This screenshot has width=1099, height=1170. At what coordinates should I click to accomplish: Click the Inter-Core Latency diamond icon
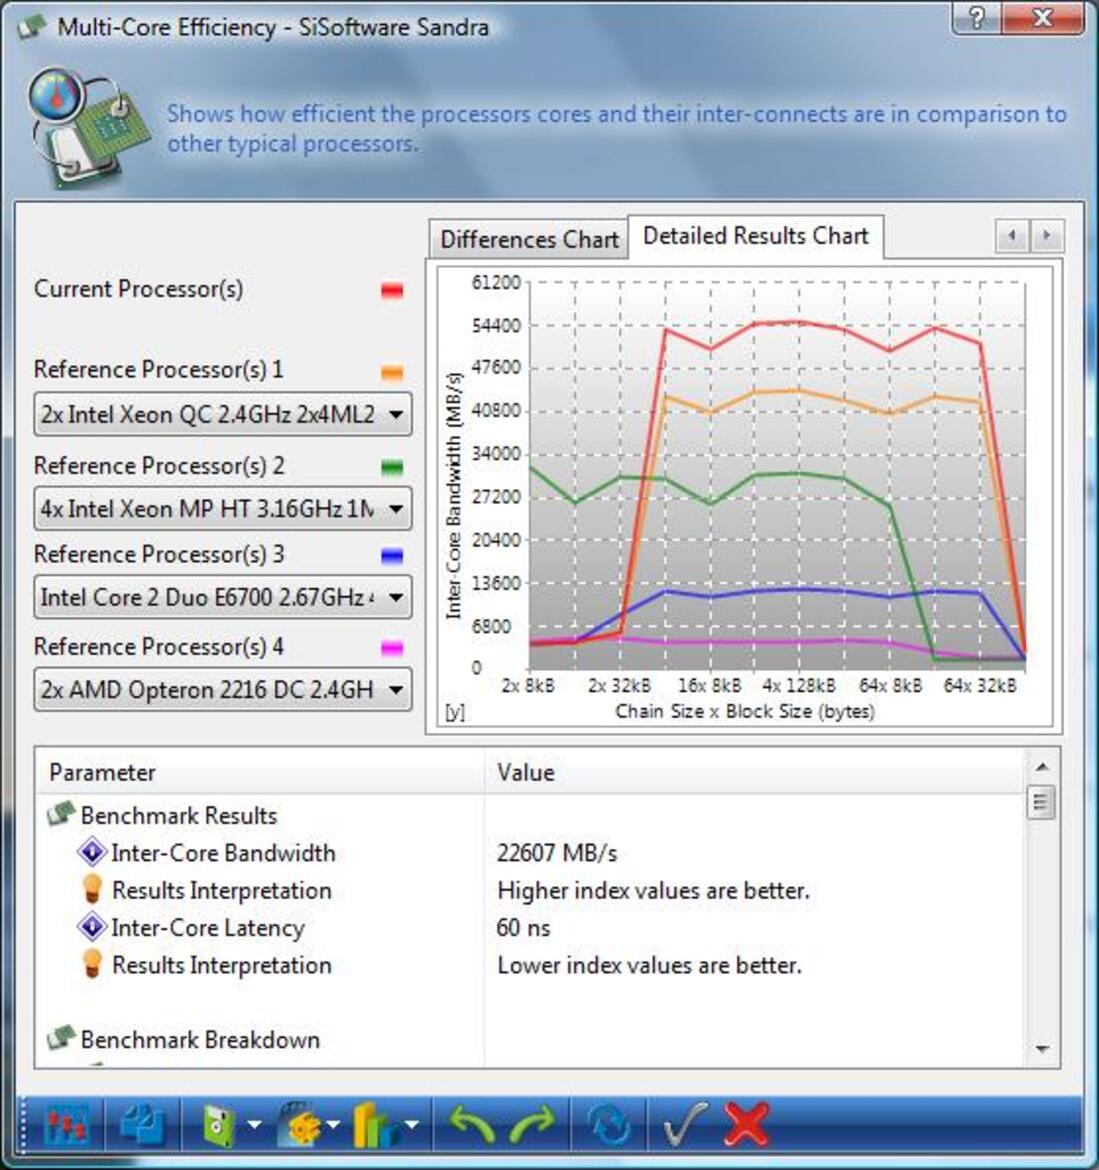point(93,926)
